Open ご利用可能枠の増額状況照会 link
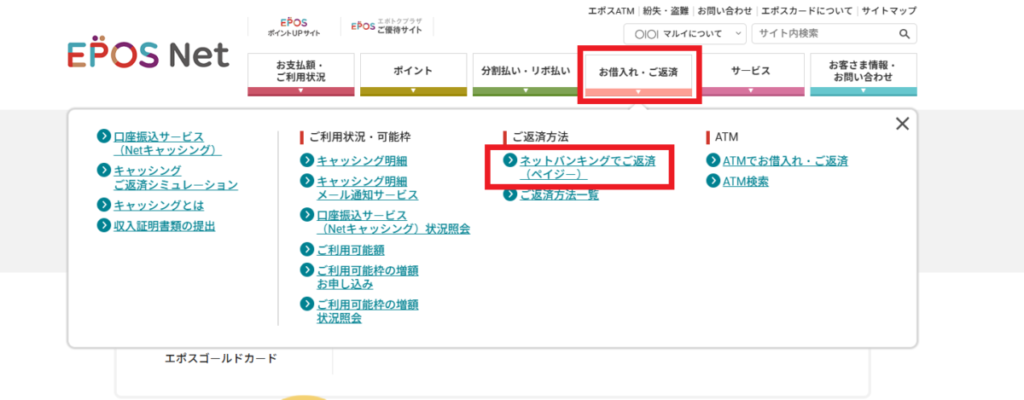This screenshot has height=400, width=1024. click(368, 312)
